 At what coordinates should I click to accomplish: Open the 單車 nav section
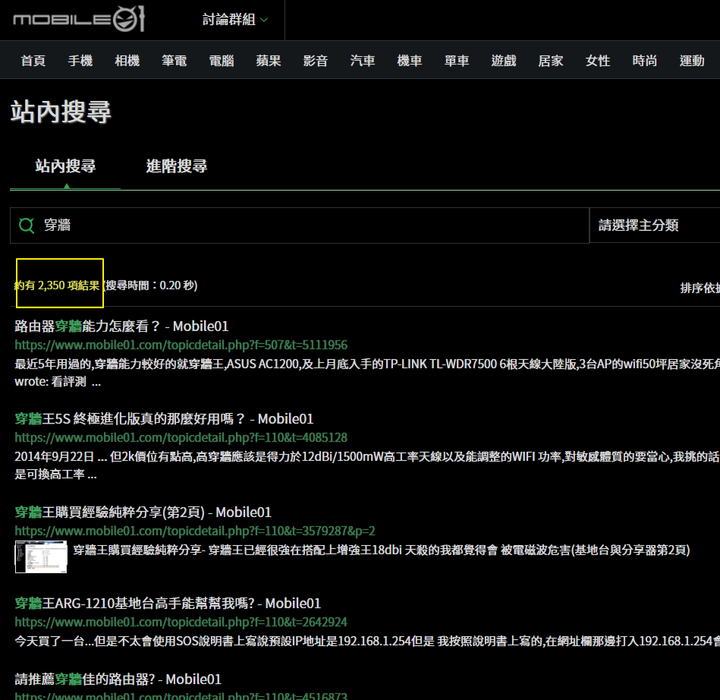(457, 60)
